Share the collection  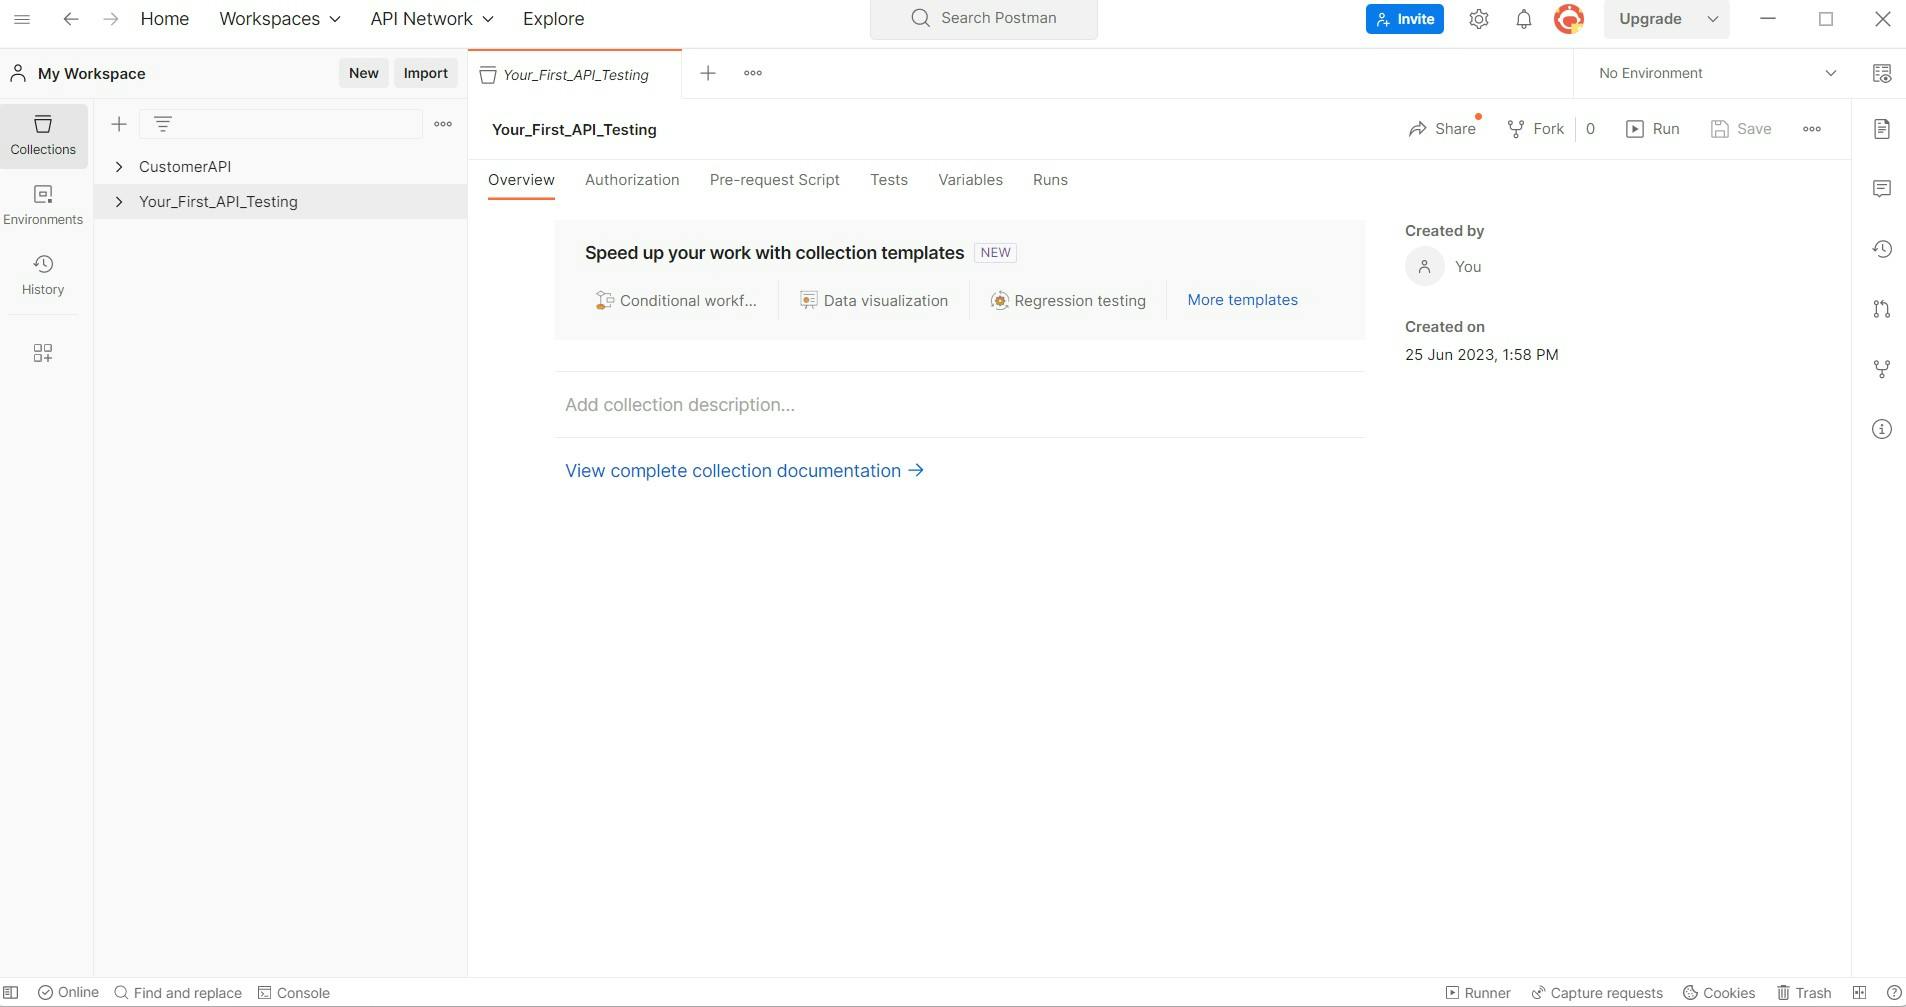pos(1442,129)
